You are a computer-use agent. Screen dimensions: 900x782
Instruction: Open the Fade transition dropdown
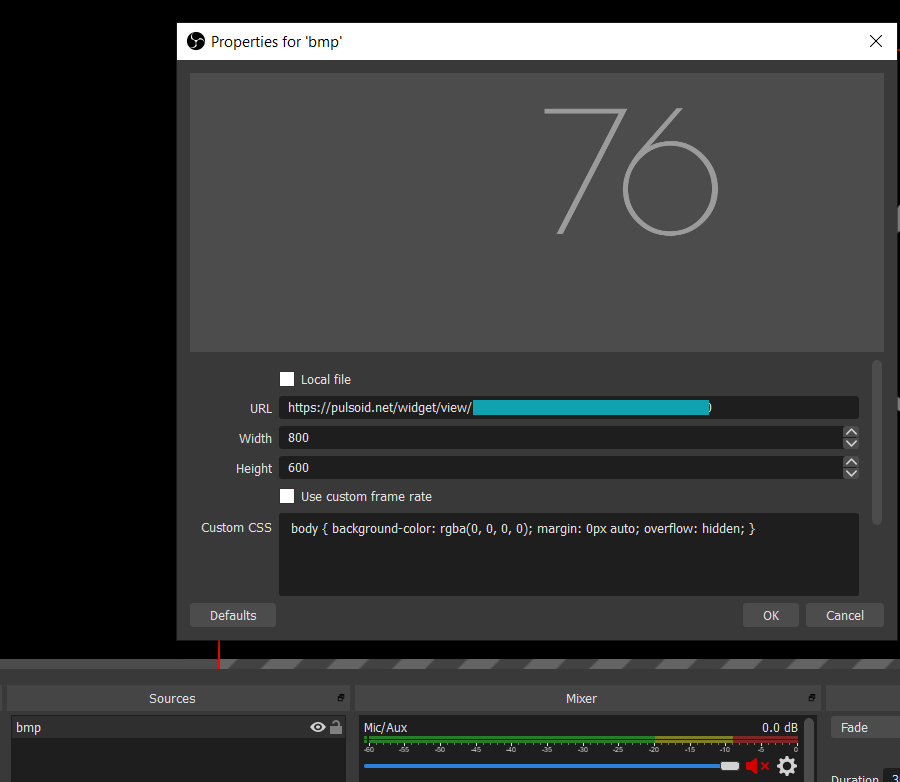(x=866, y=727)
